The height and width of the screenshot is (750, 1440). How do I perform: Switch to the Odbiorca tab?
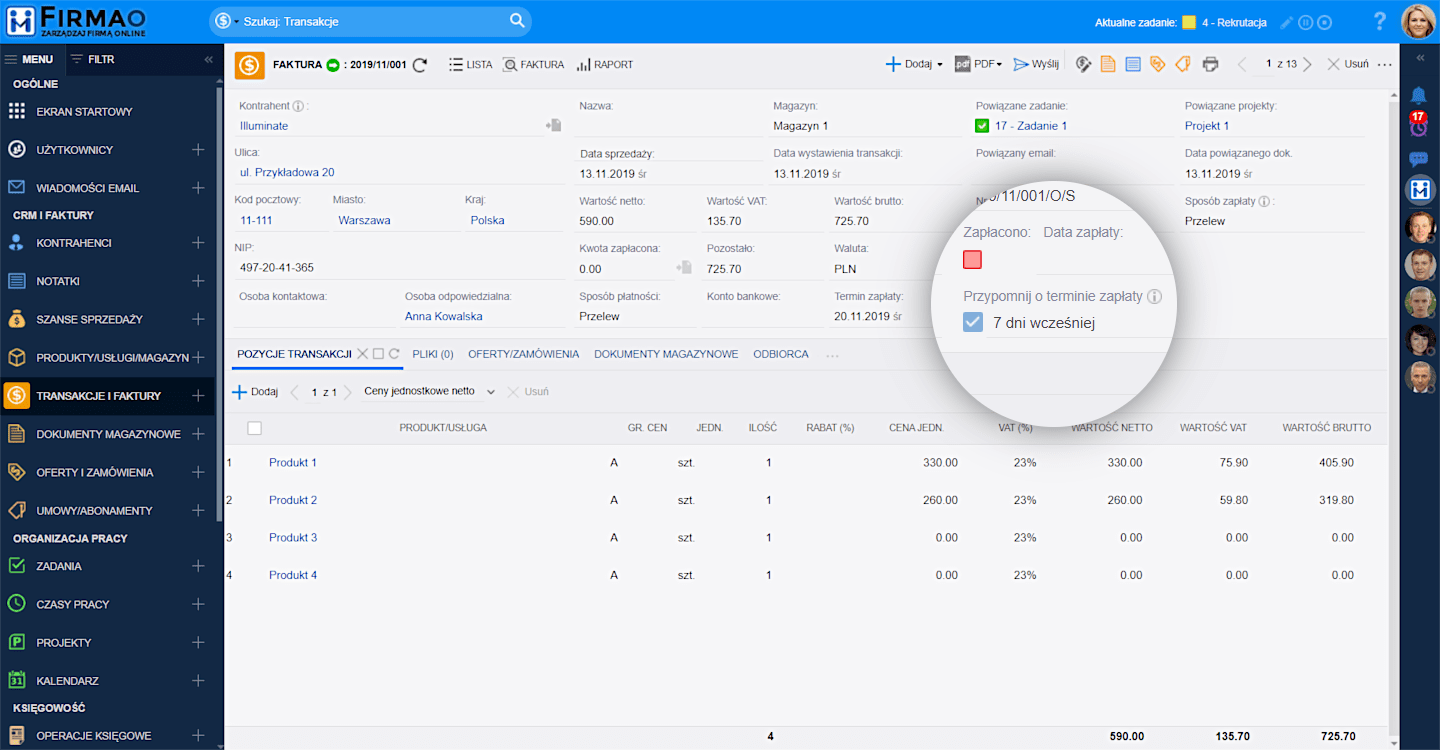pos(781,354)
